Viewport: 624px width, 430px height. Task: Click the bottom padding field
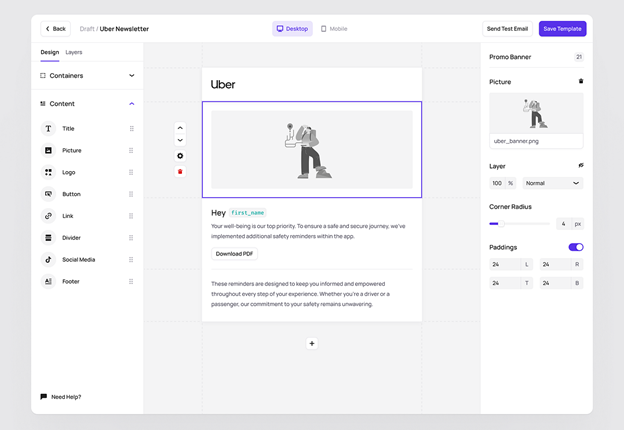[562, 283]
